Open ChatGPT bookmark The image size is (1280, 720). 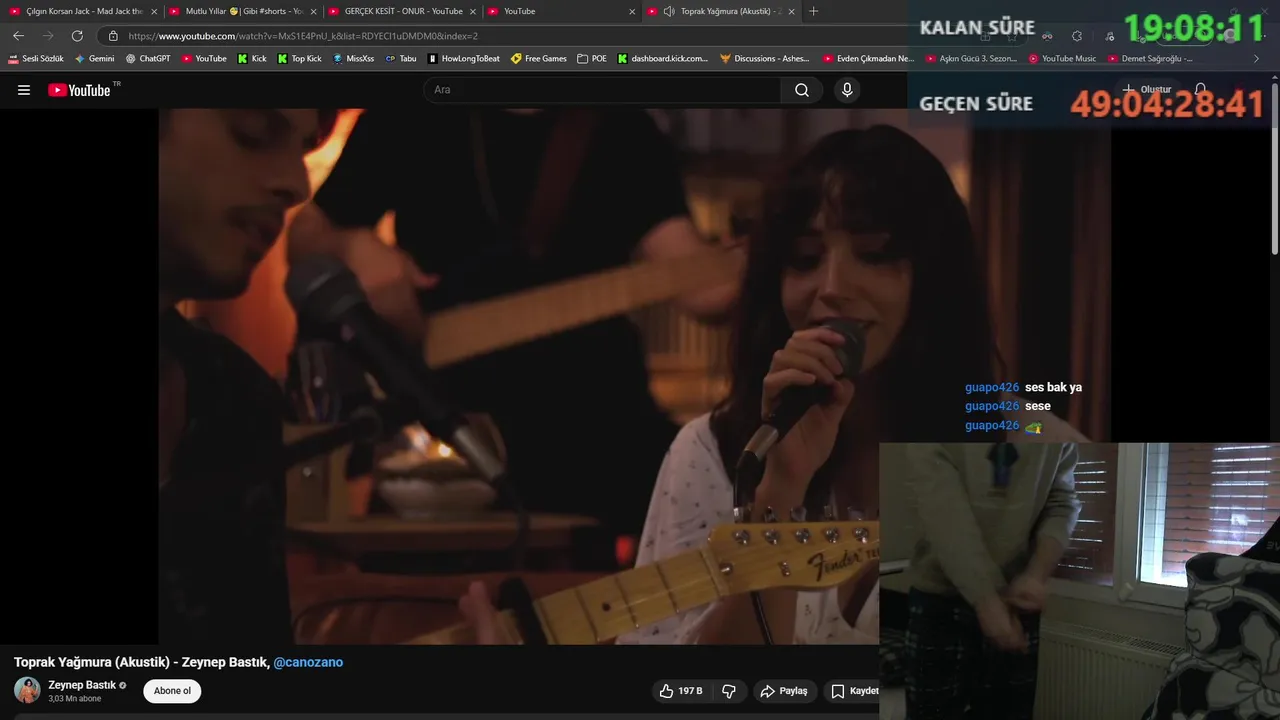148,59
